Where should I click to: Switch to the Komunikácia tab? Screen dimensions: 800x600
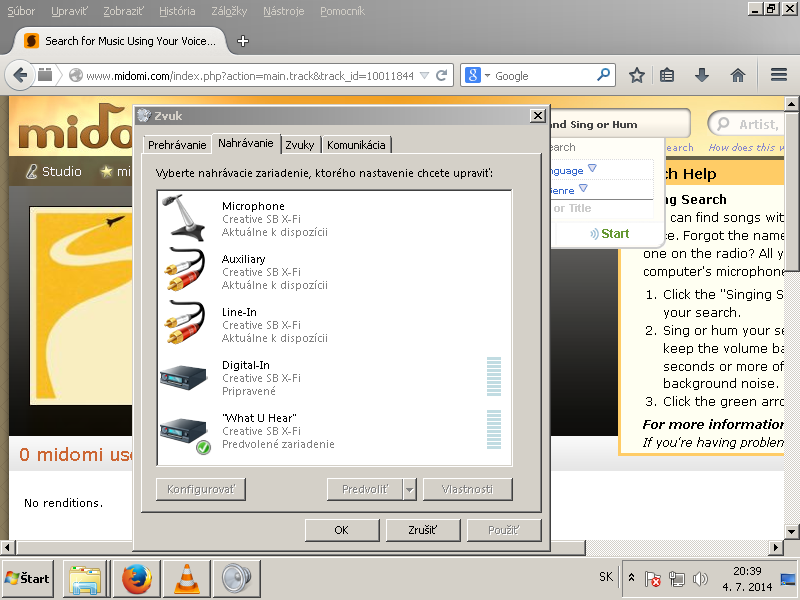point(356,145)
